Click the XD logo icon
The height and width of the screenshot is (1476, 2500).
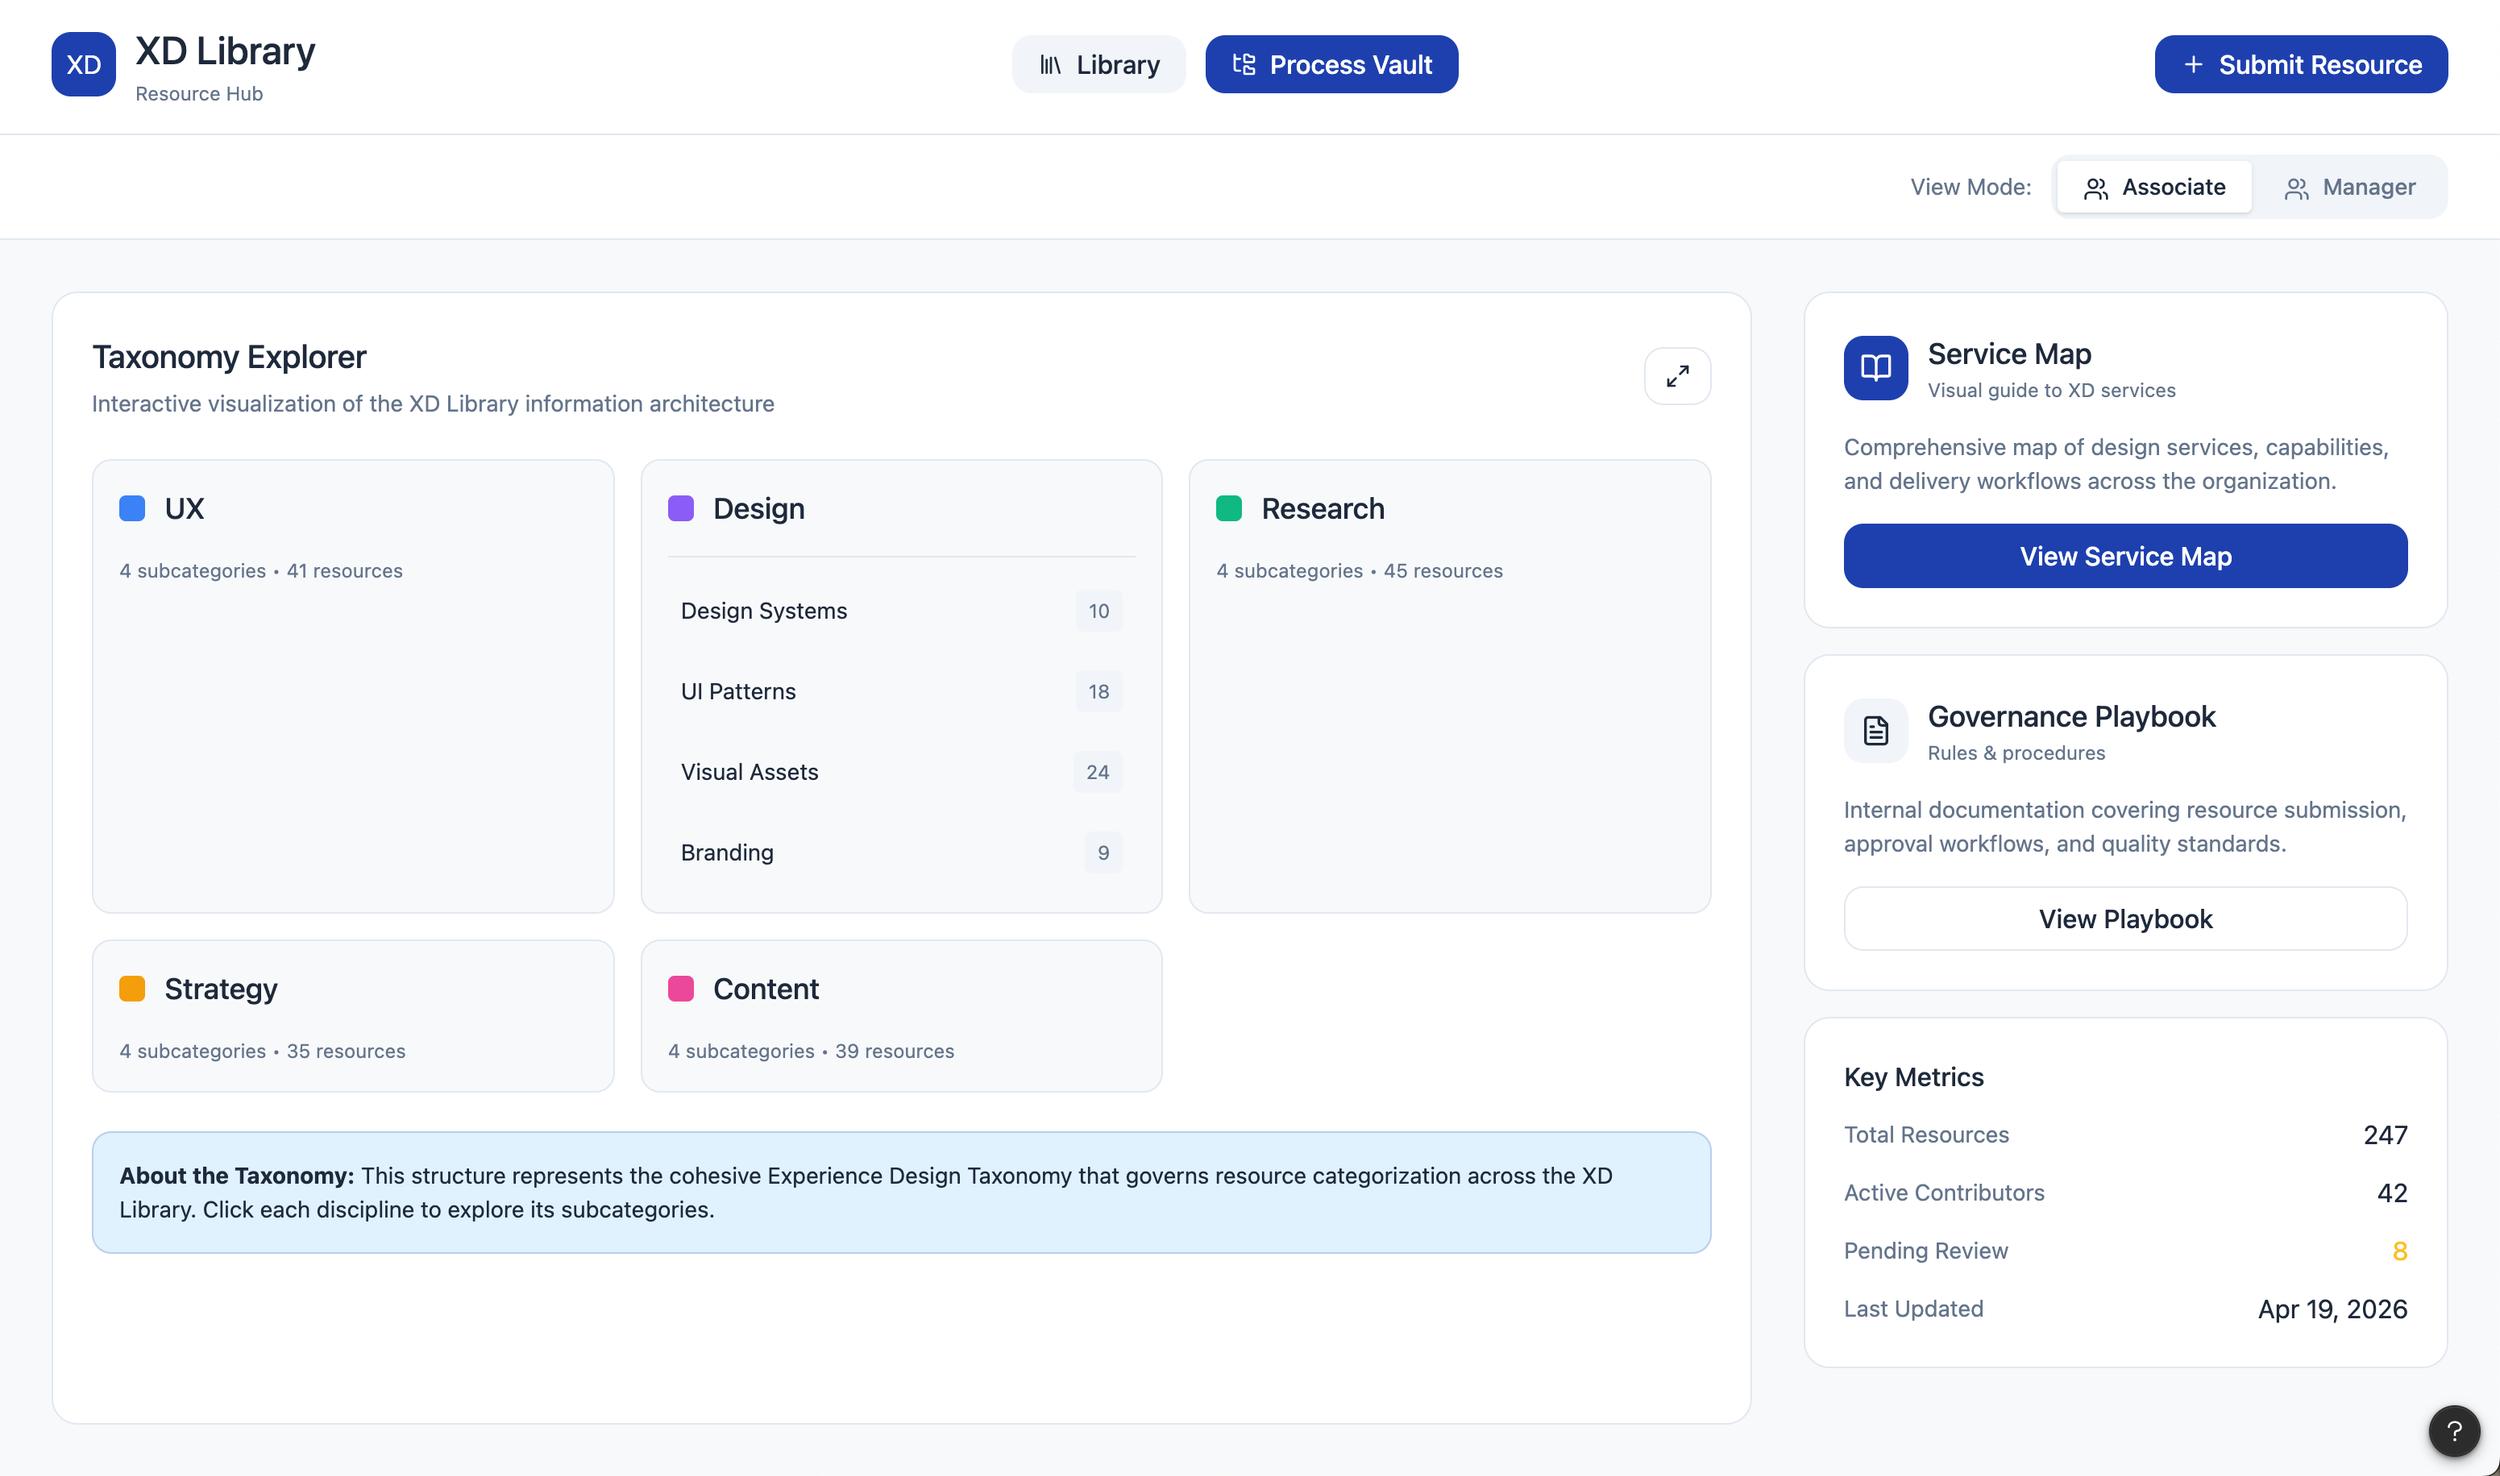click(83, 65)
